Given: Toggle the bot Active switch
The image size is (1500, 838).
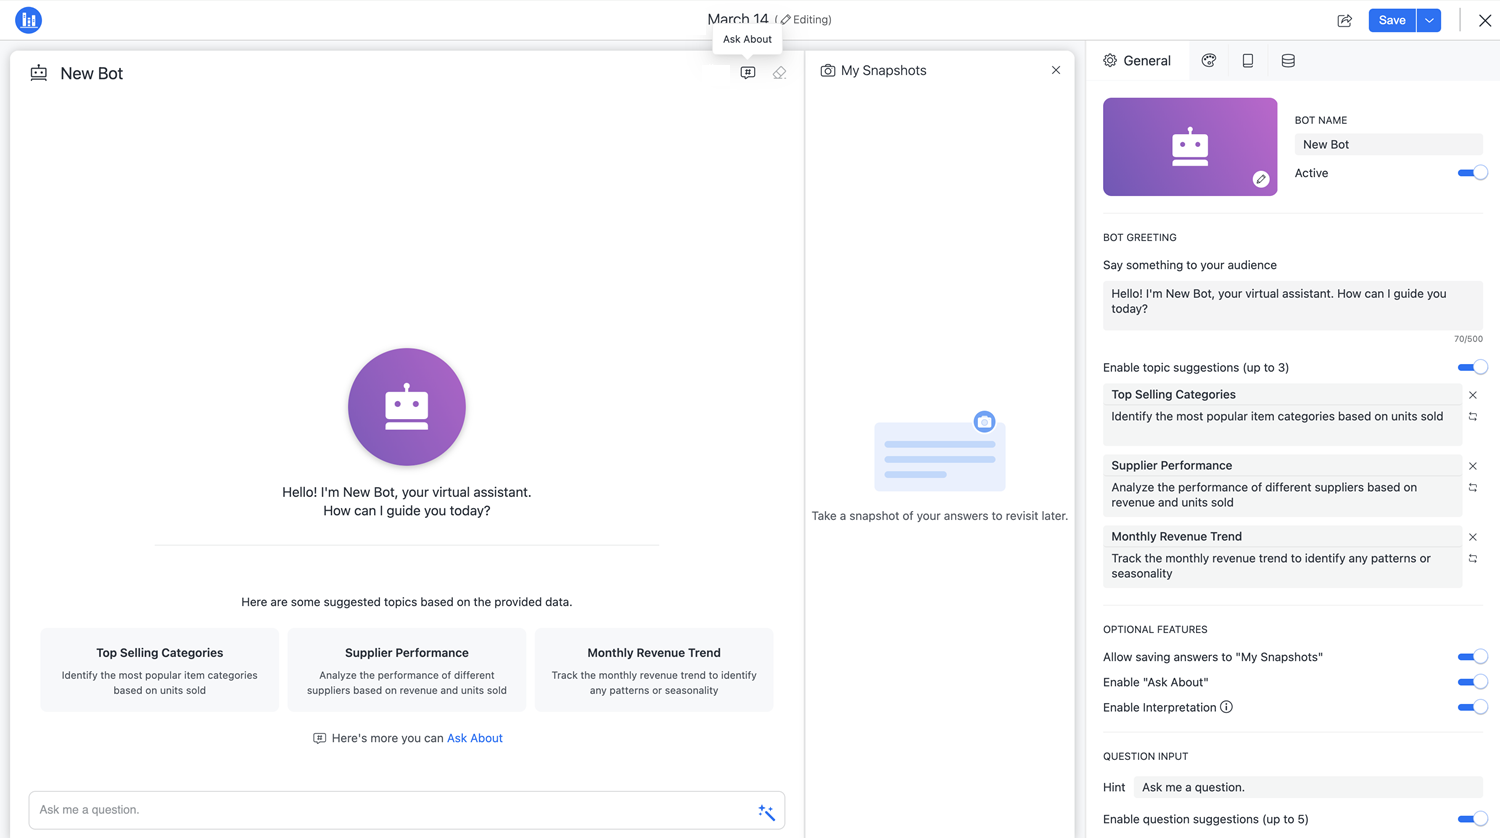Looking at the screenshot, I should tap(1471, 173).
